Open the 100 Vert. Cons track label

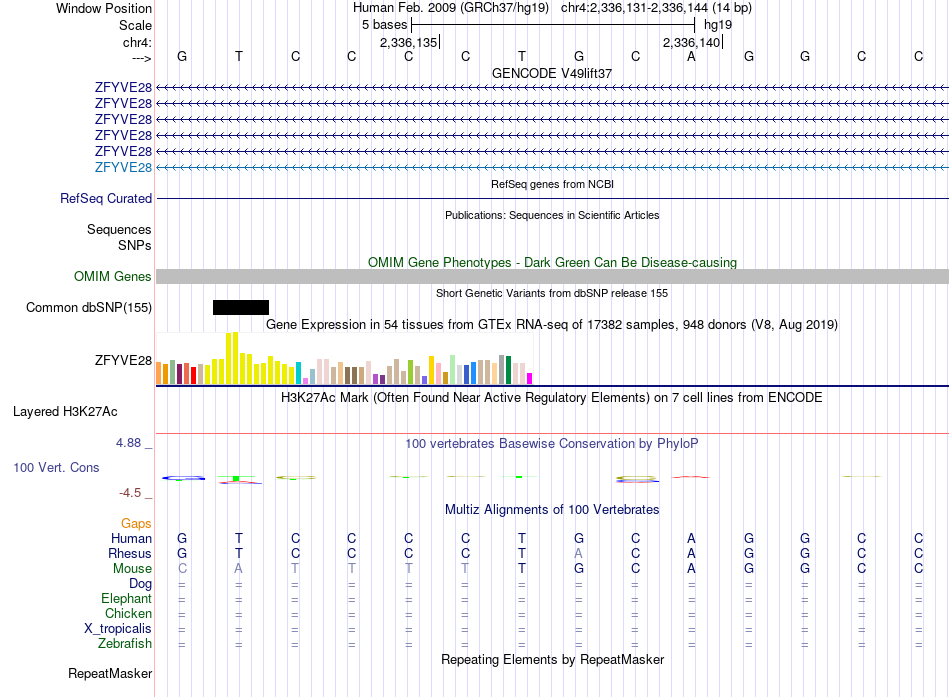[x=56, y=467]
